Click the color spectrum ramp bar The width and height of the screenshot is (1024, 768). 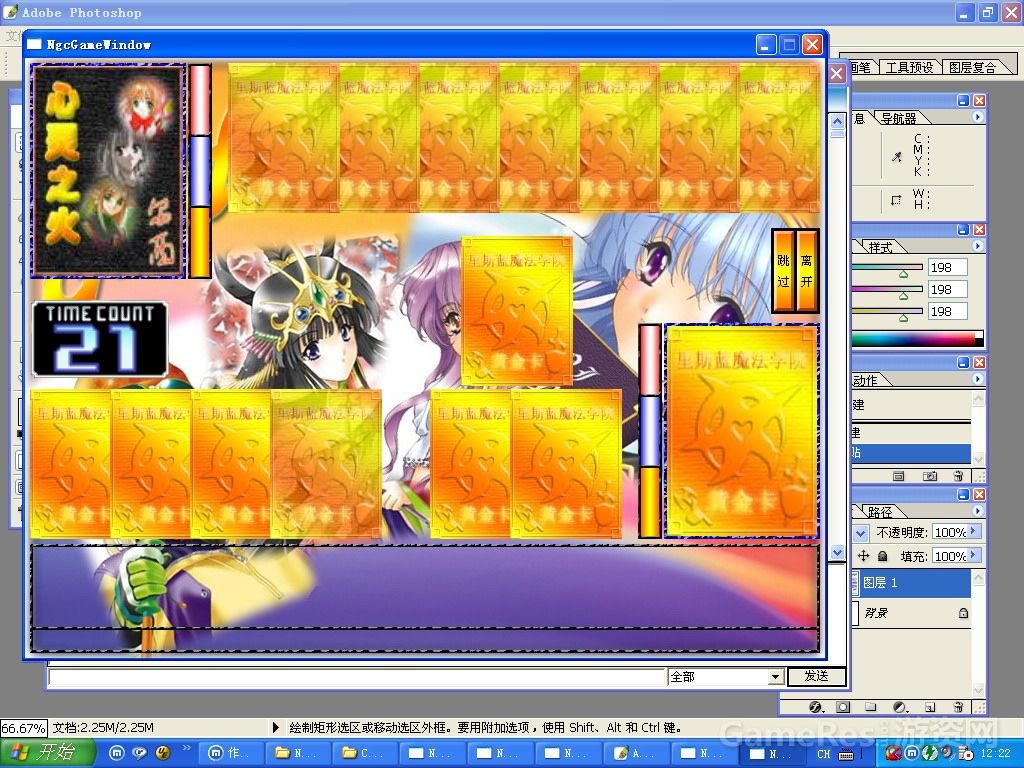click(x=917, y=338)
